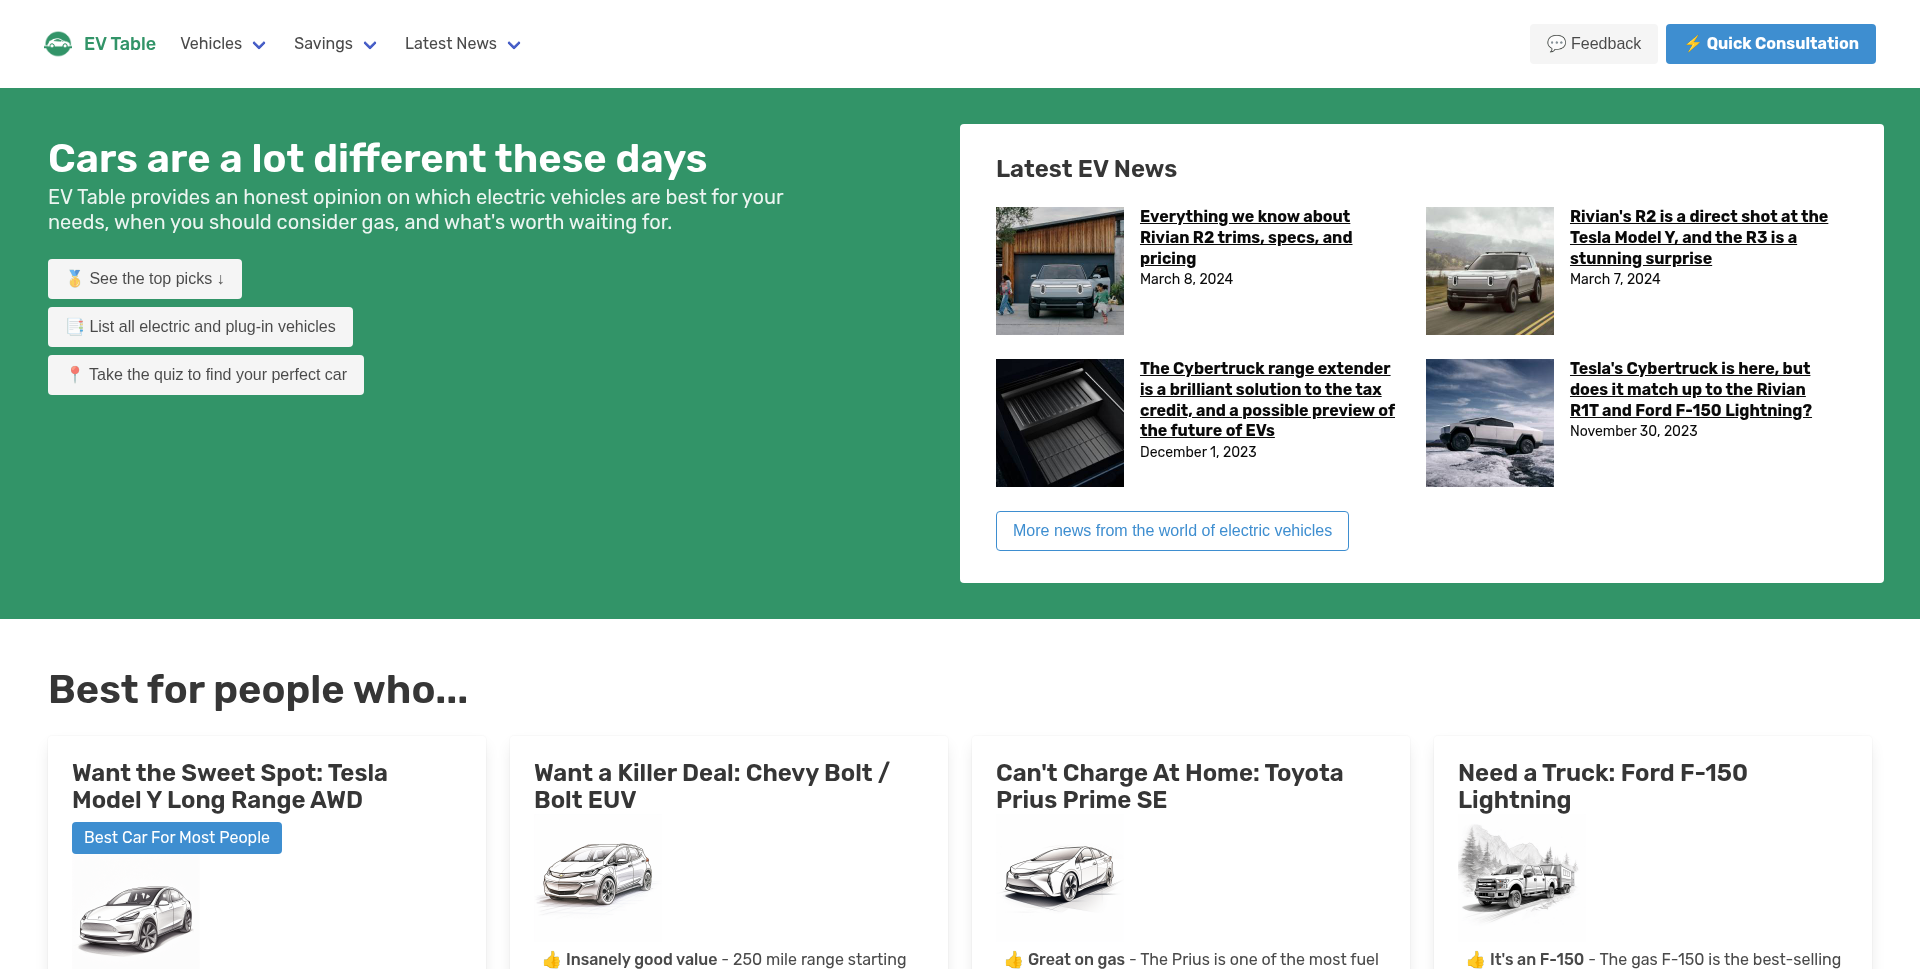Open the Savings dropdown menu
The width and height of the screenshot is (1920, 969).
pyautogui.click(x=334, y=44)
